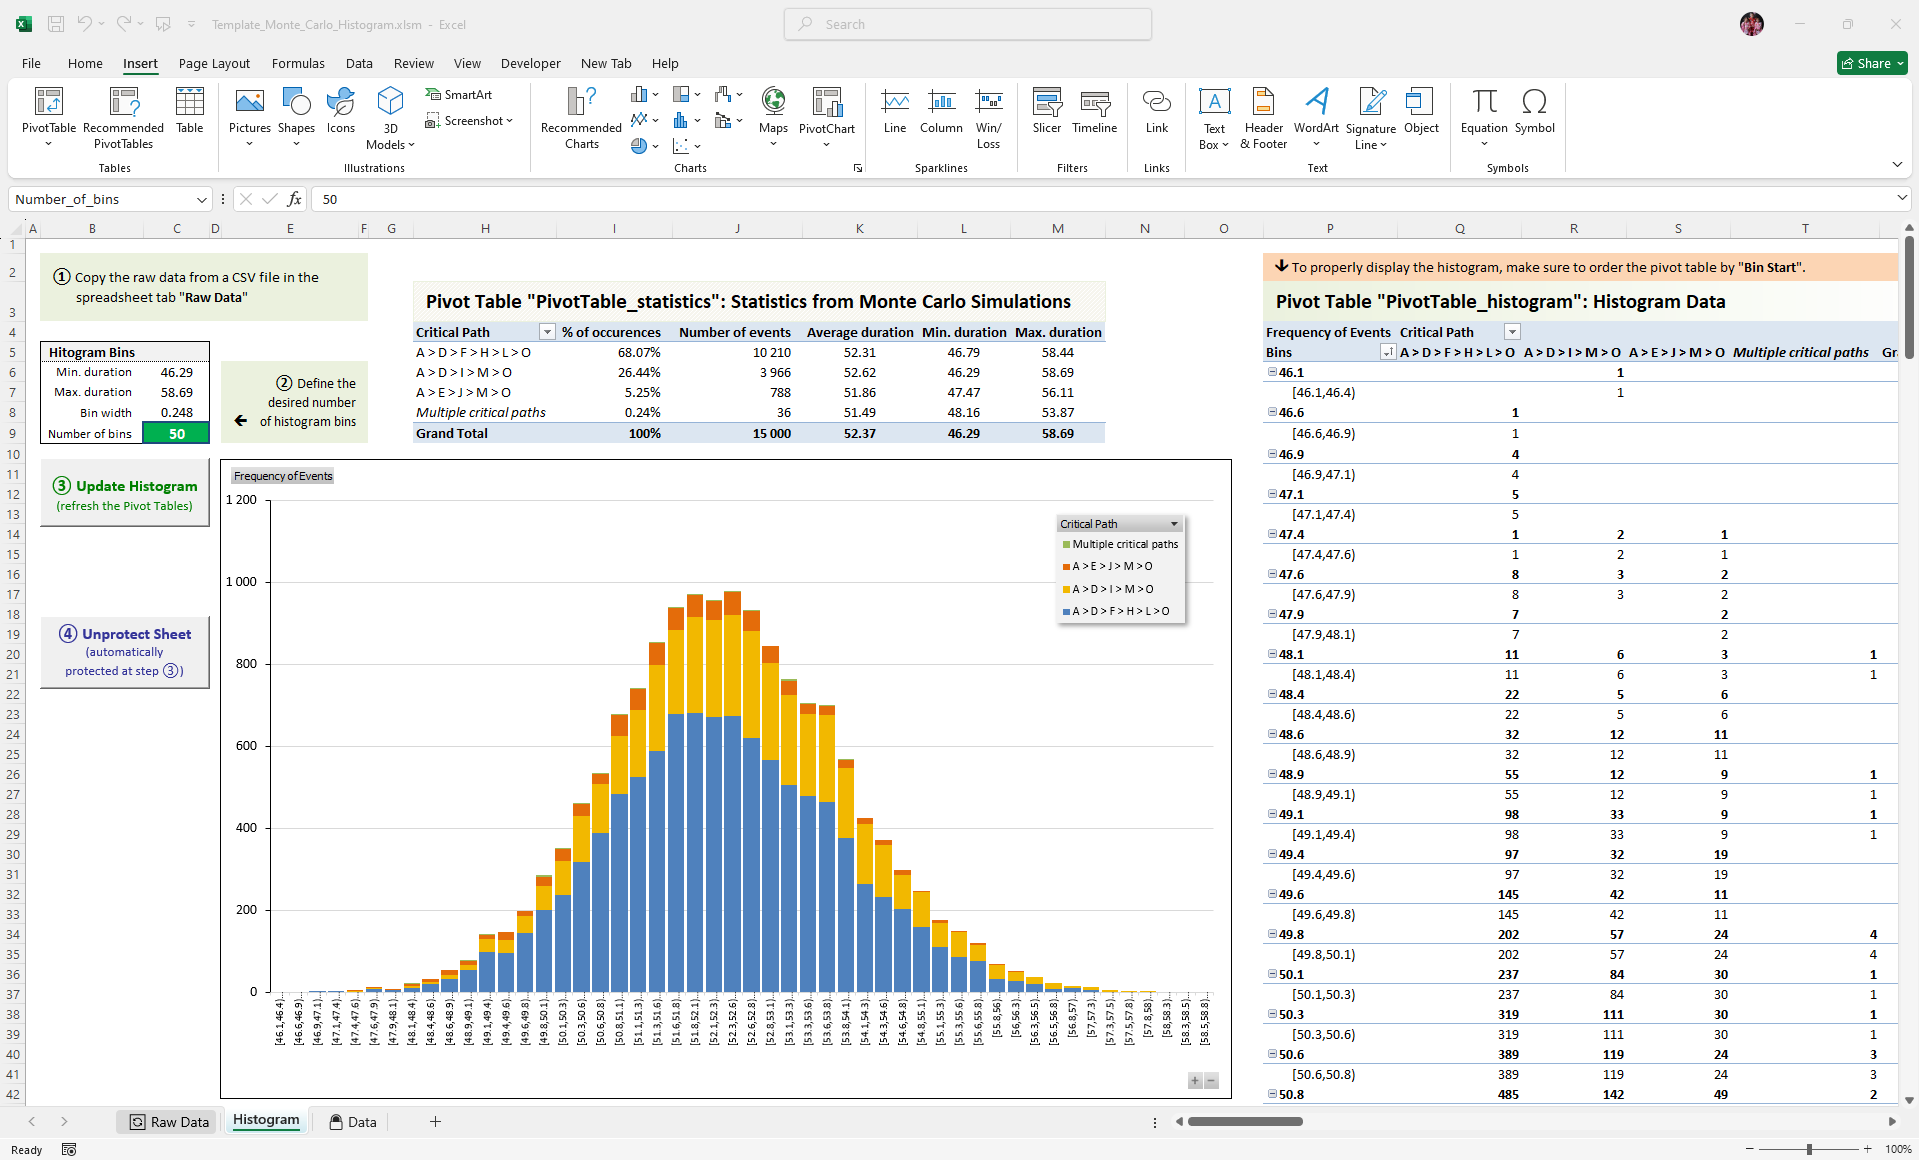Click the Update Histogram button
Image resolution: width=1919 pixels, height=1160 pixels.
pyautogui.click(x=125, y=494)
